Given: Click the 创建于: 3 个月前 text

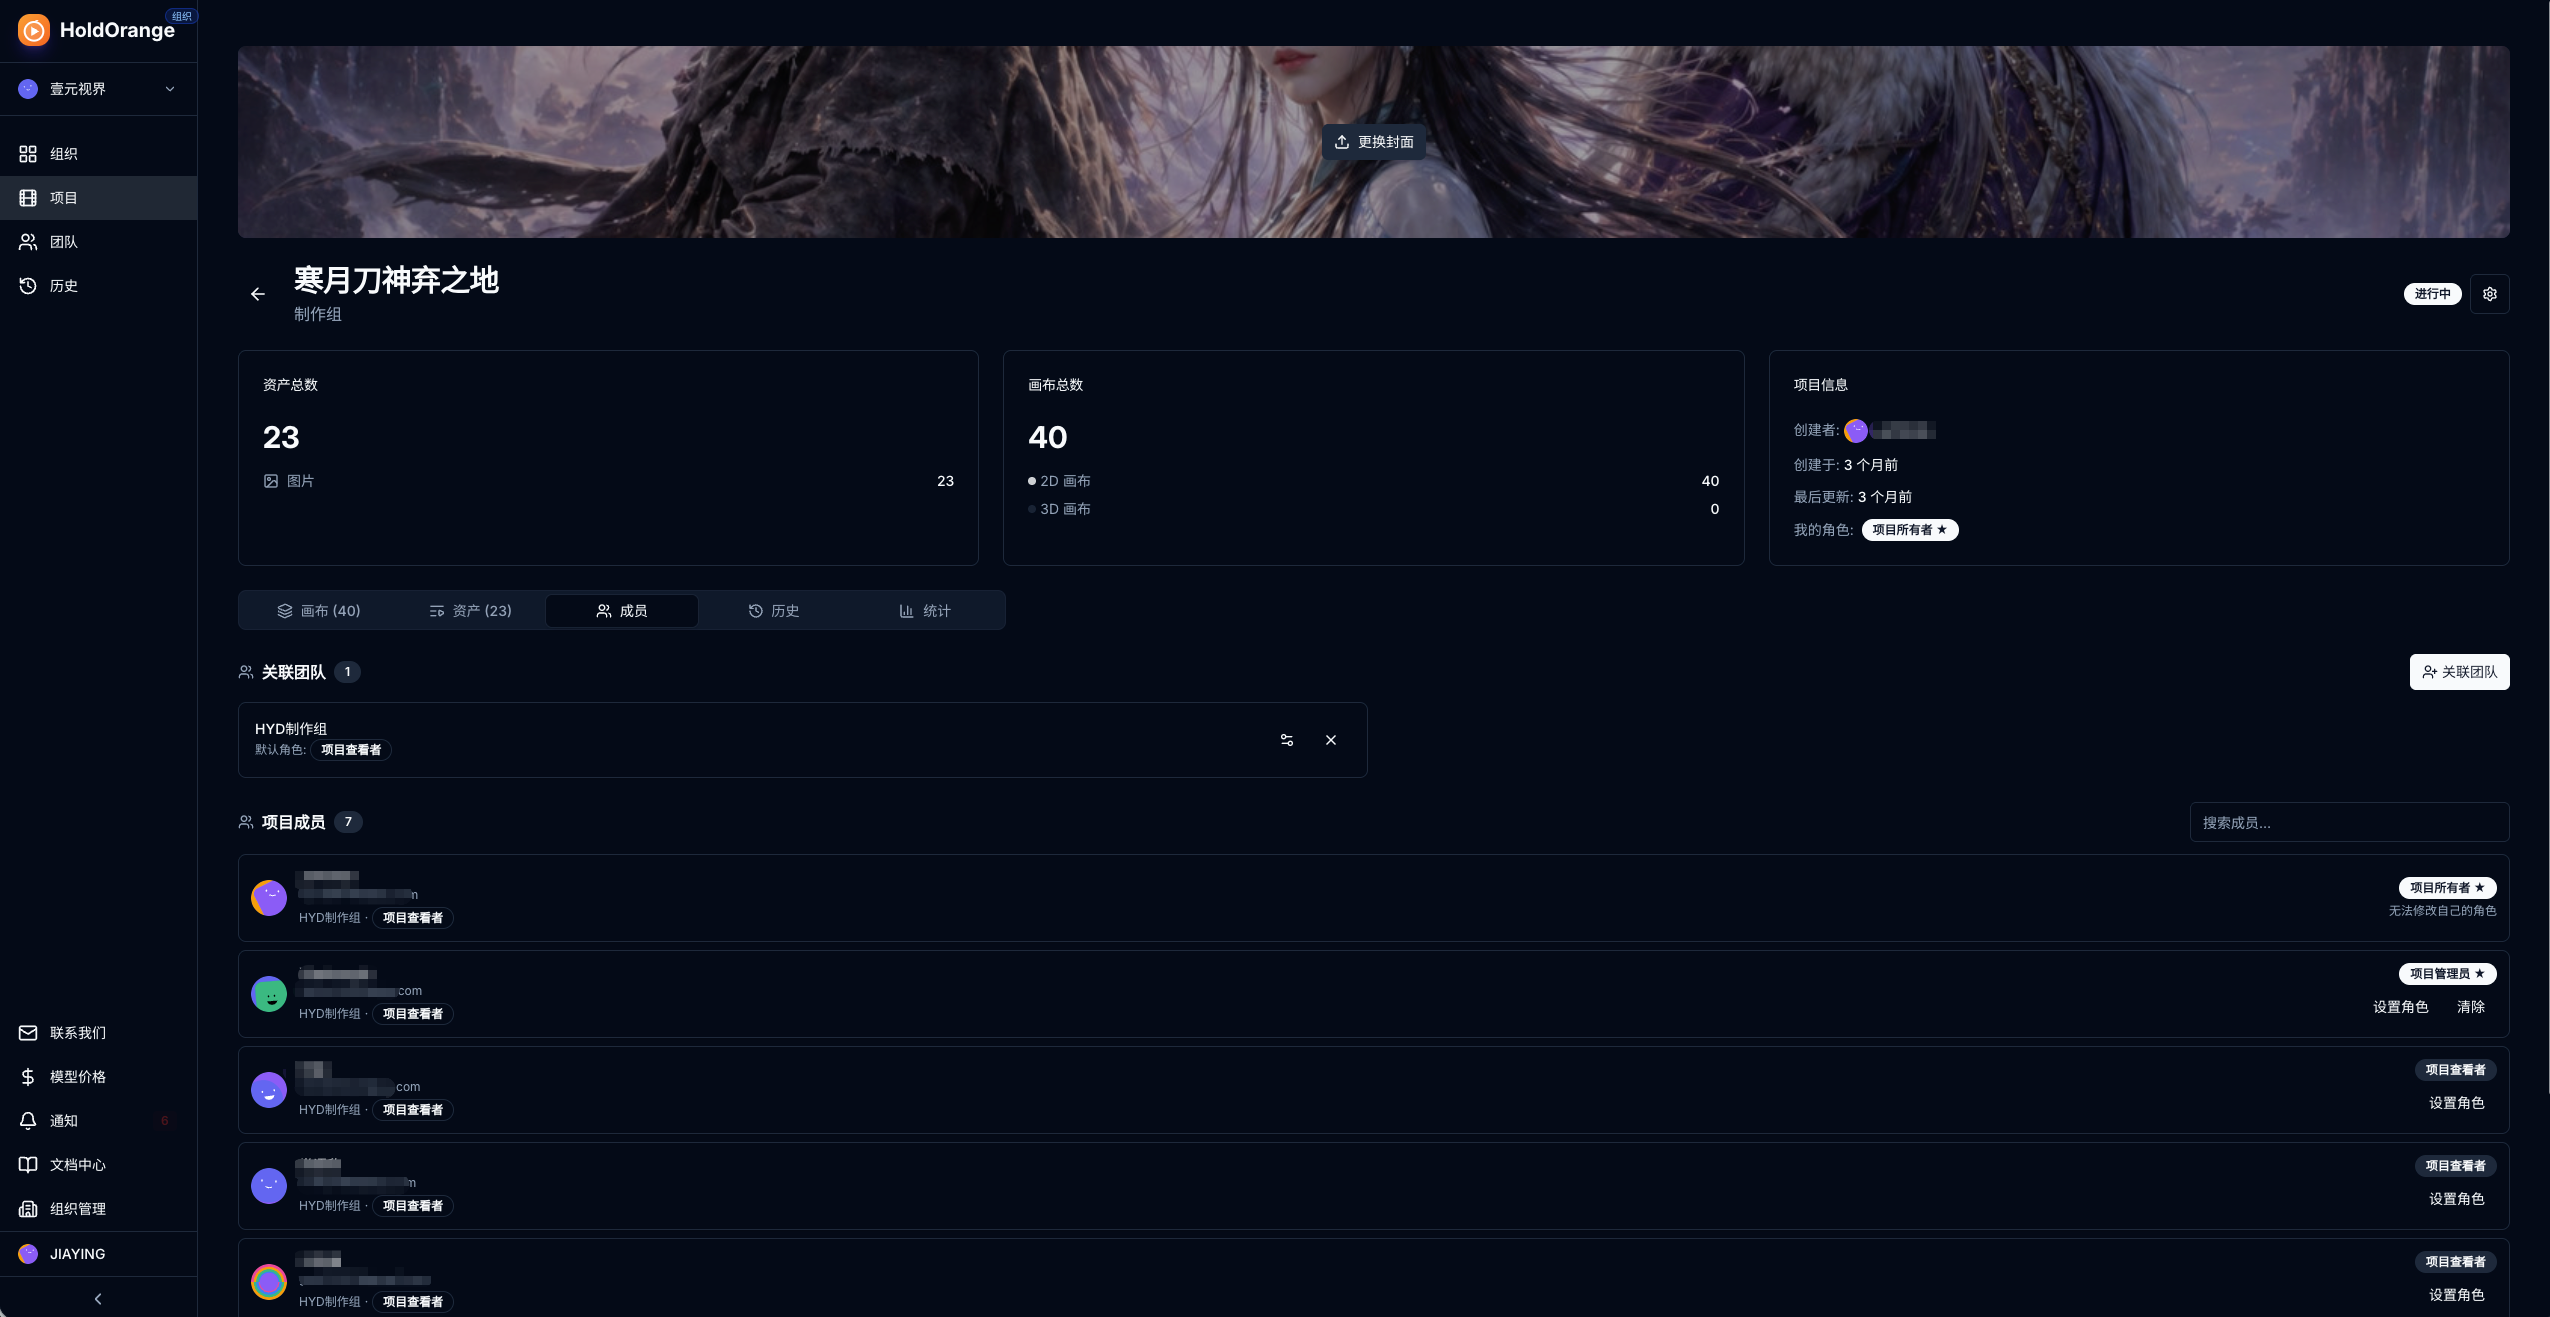Looking at the screenshot, I should pyautogui.click(x=1845, y=465).
